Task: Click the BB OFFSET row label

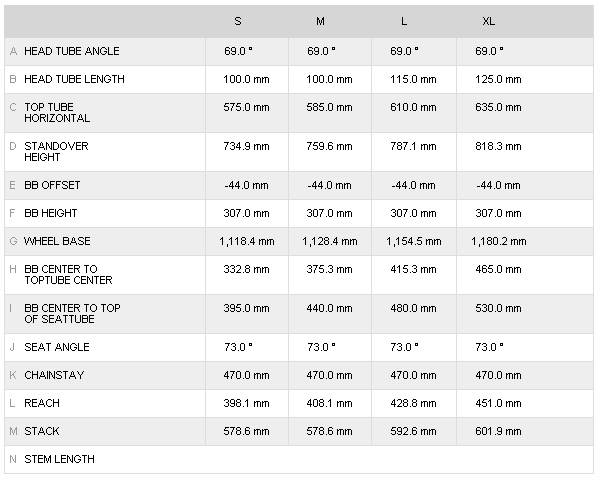Action: [53, 185]
